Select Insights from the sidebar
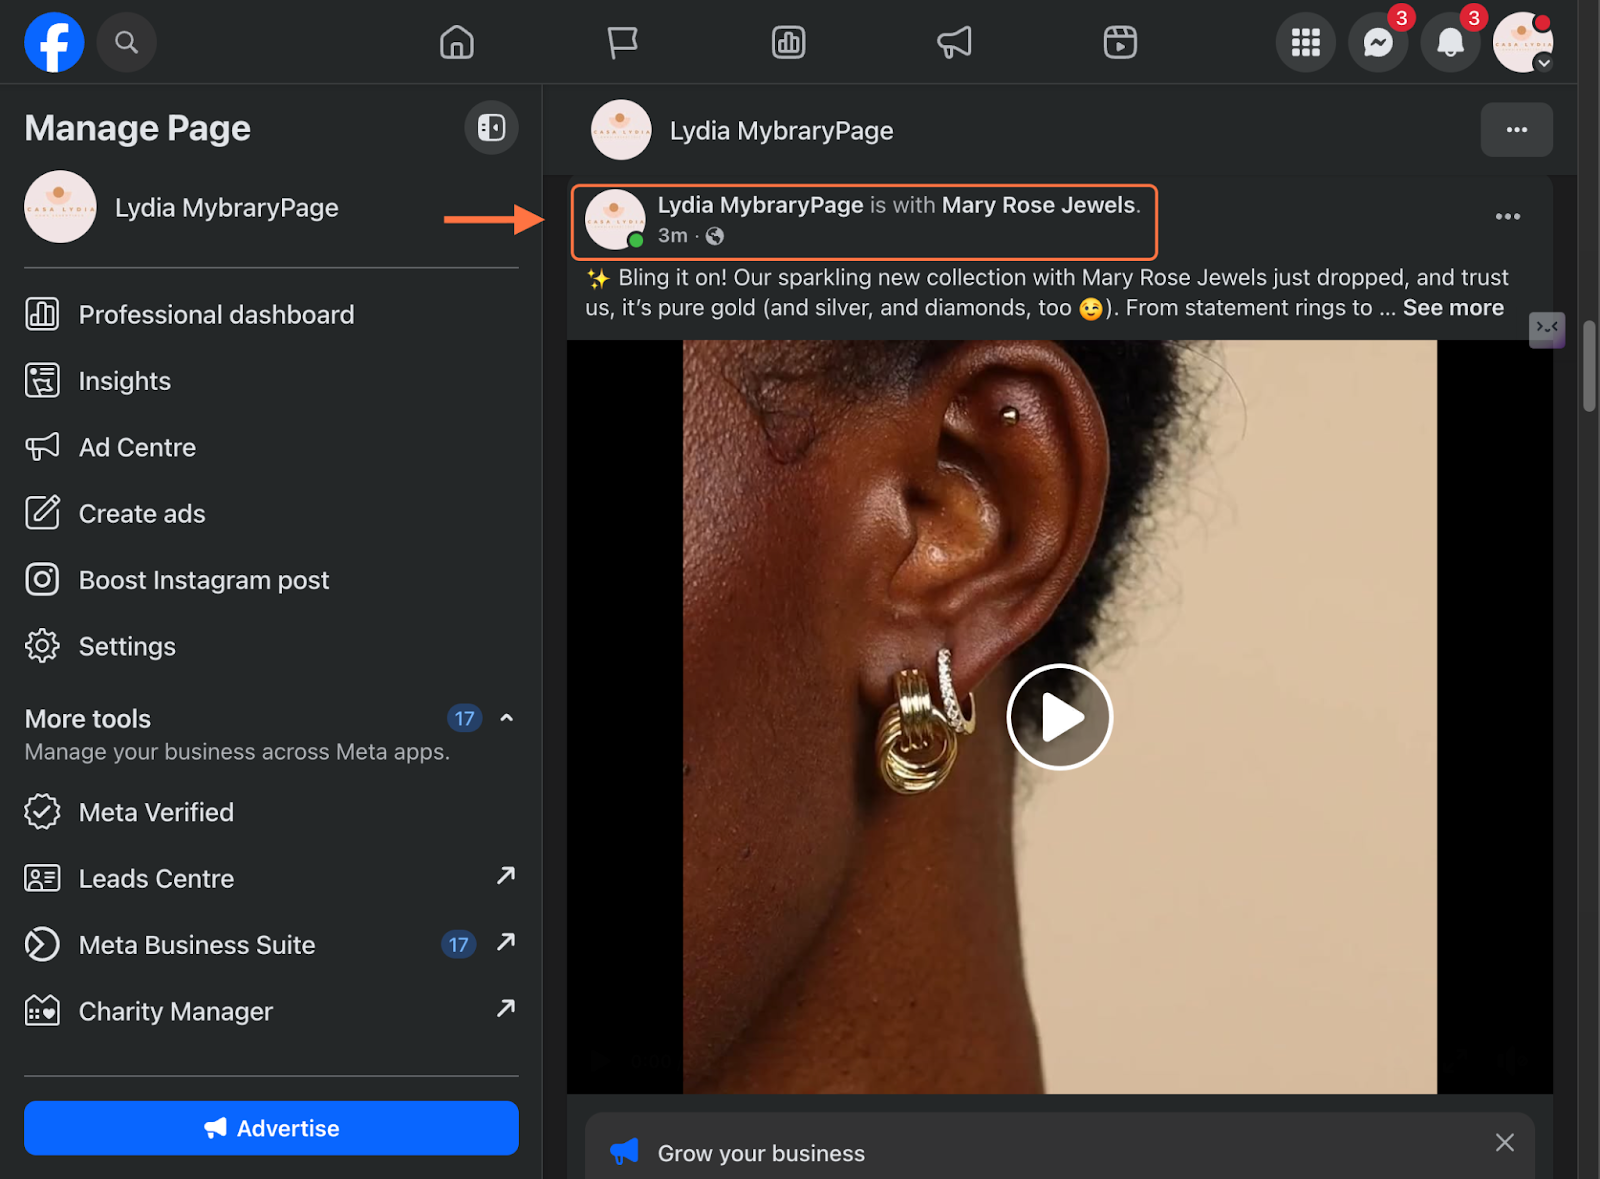The width and height of the screenshot is (1600, 1179). pos(124,381)
